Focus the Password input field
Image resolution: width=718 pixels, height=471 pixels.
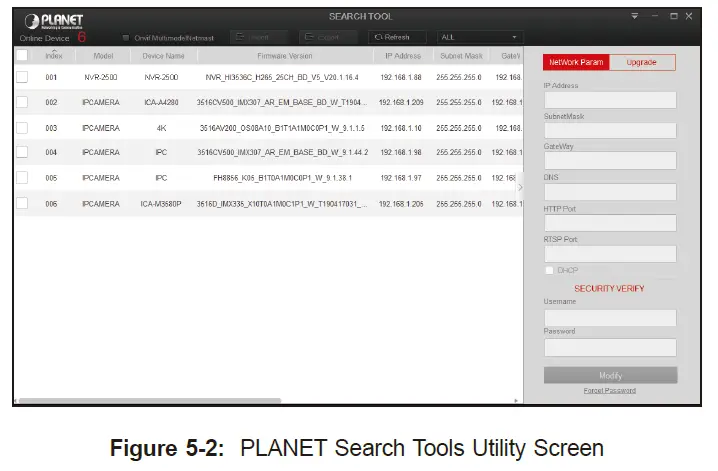click(x=610, y=347)
